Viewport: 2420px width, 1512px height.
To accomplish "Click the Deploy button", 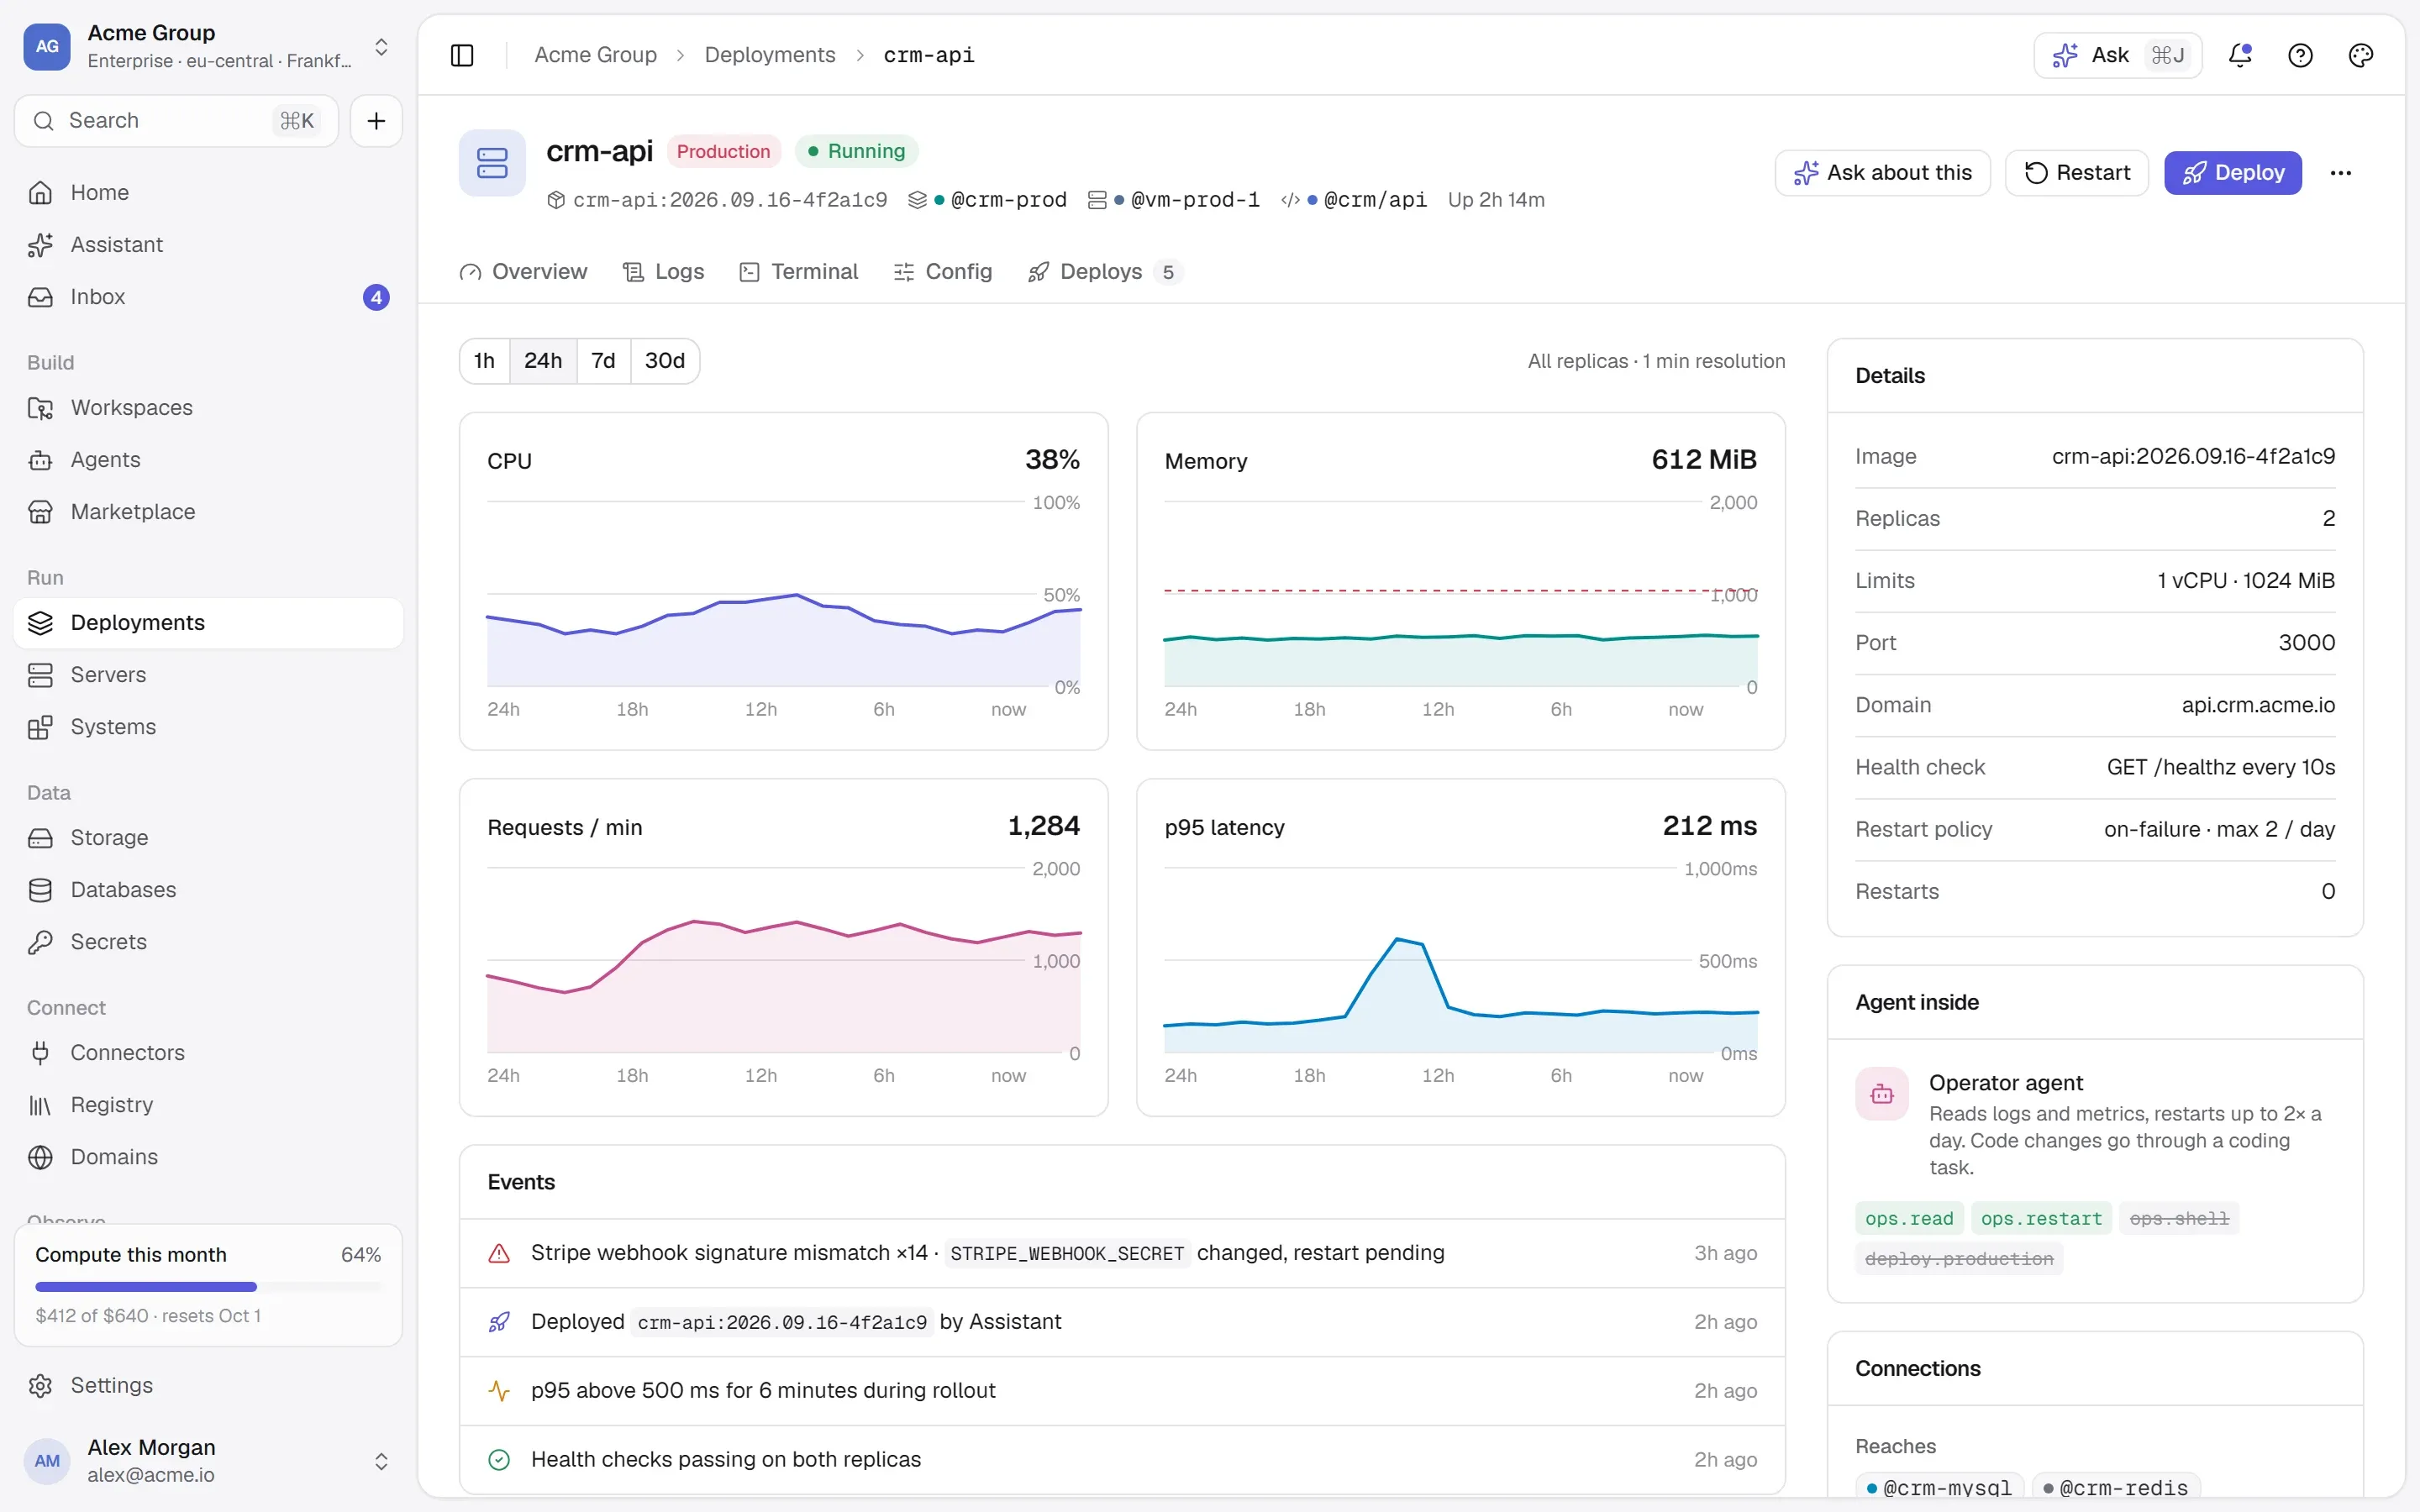I will [x=2232, y=173].
